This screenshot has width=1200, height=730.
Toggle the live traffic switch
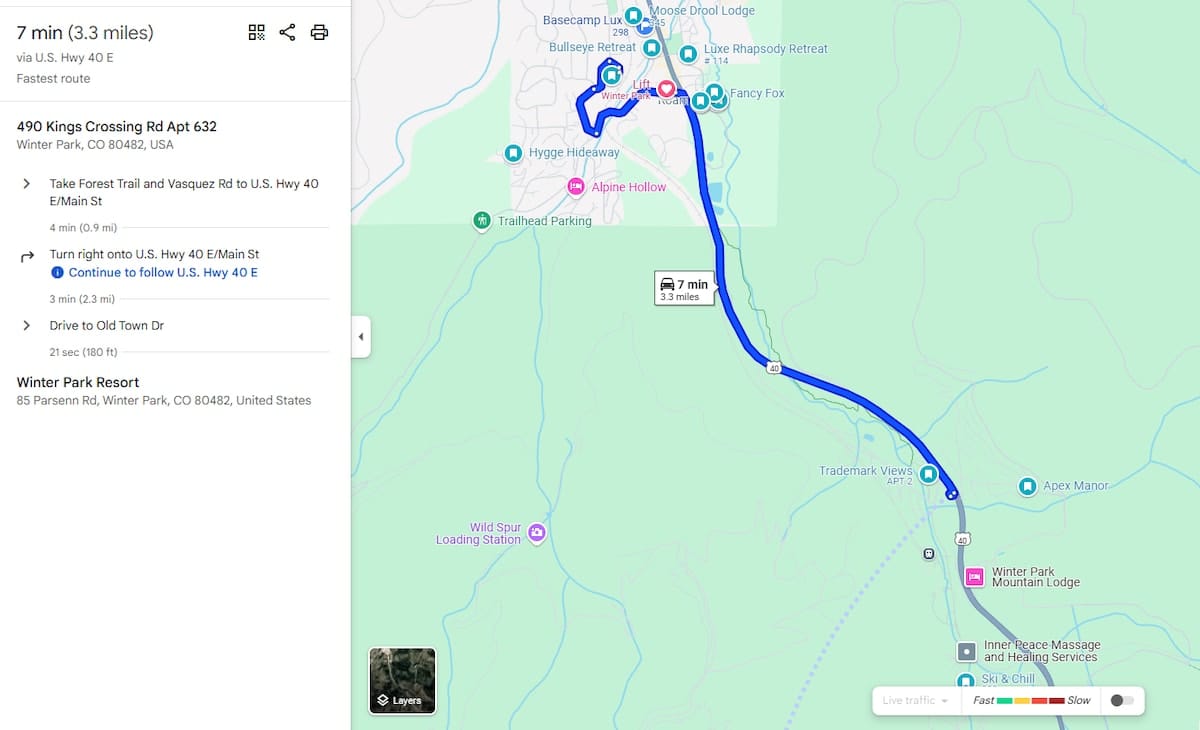tap(1122, 700)
